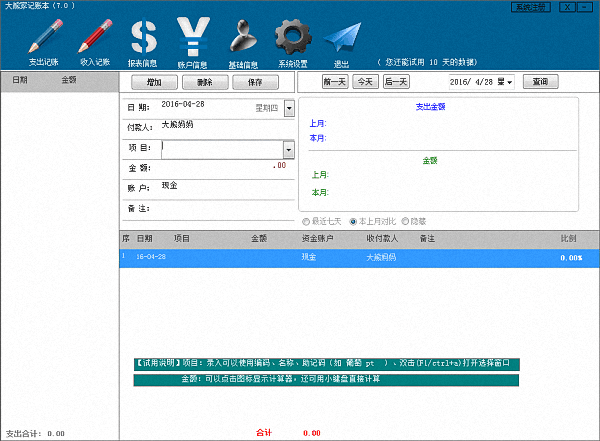Screen dimensions: 600x441
Task: Open the query date picker dropdown
Action: (509, 82)
